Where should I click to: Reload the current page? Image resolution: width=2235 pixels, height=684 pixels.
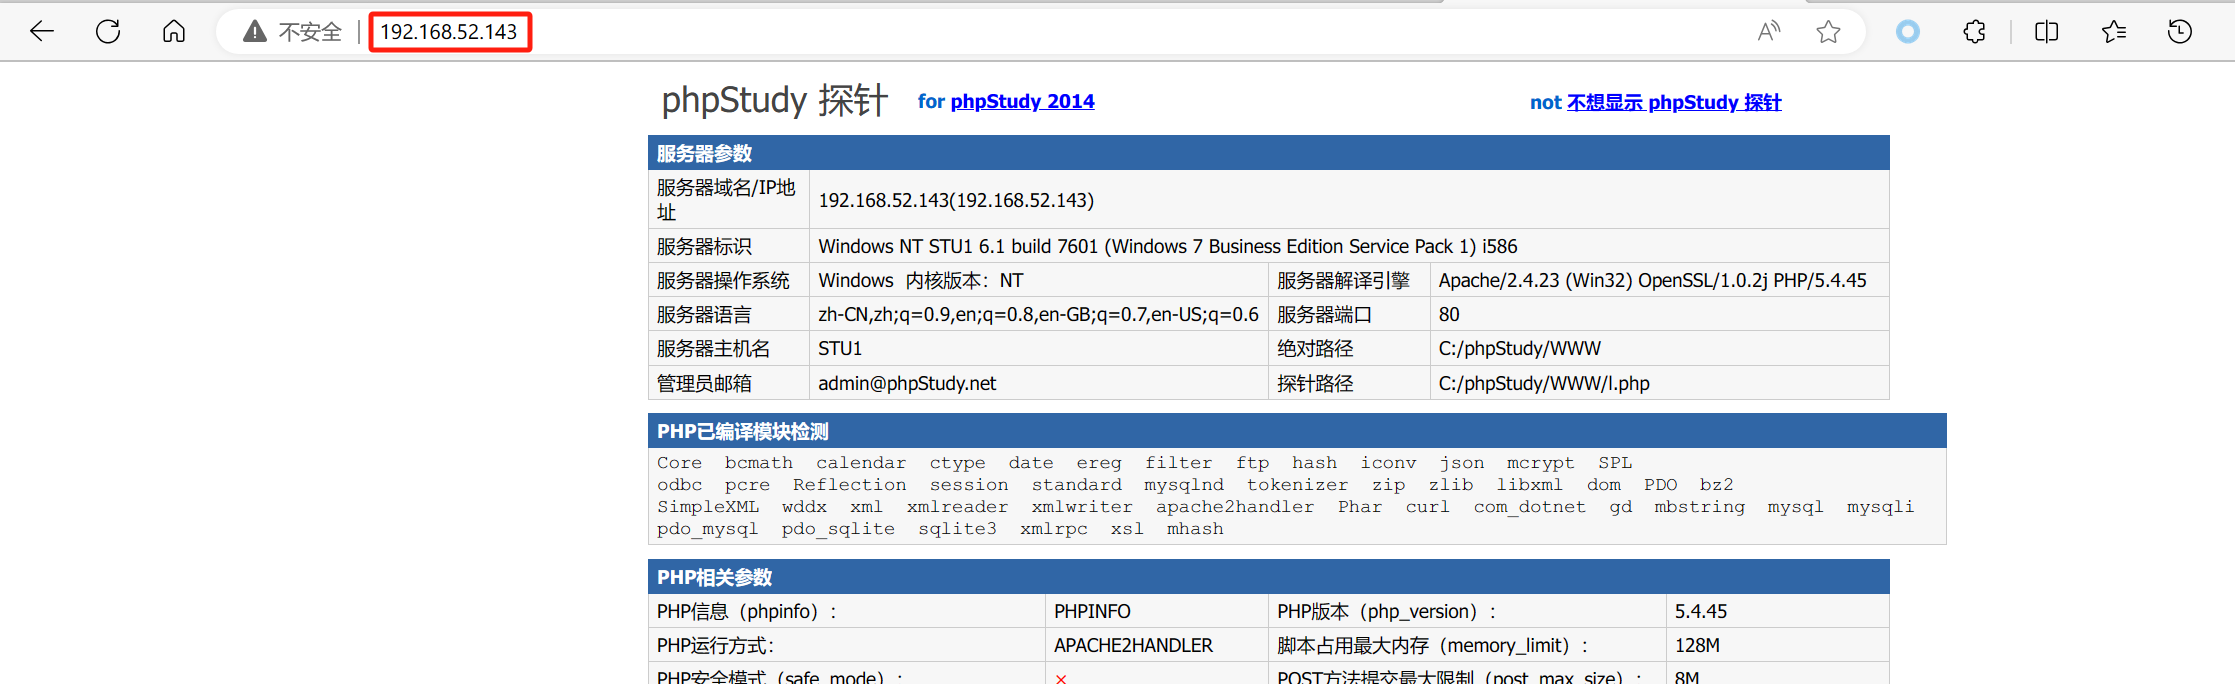pos(108,32)
